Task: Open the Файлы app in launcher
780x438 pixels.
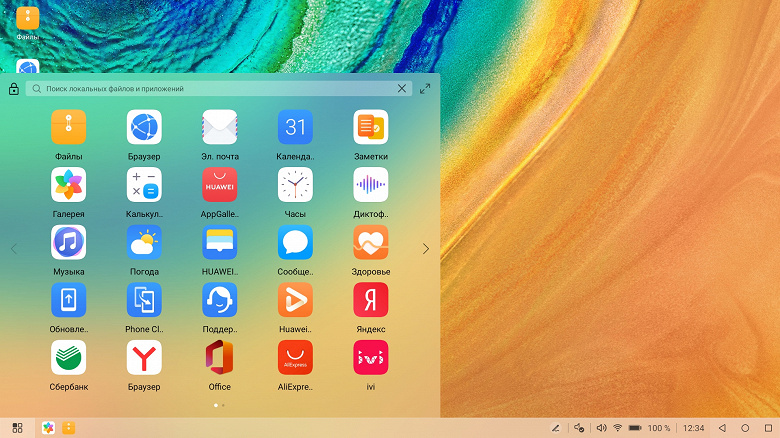Action: (69, 127)
